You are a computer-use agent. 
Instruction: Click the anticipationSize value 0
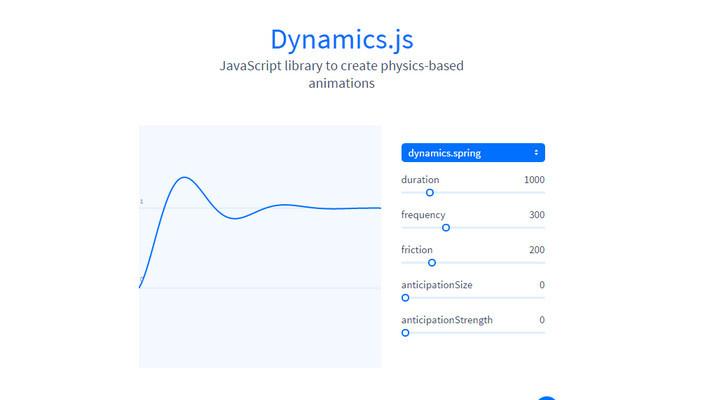point(542,285)
